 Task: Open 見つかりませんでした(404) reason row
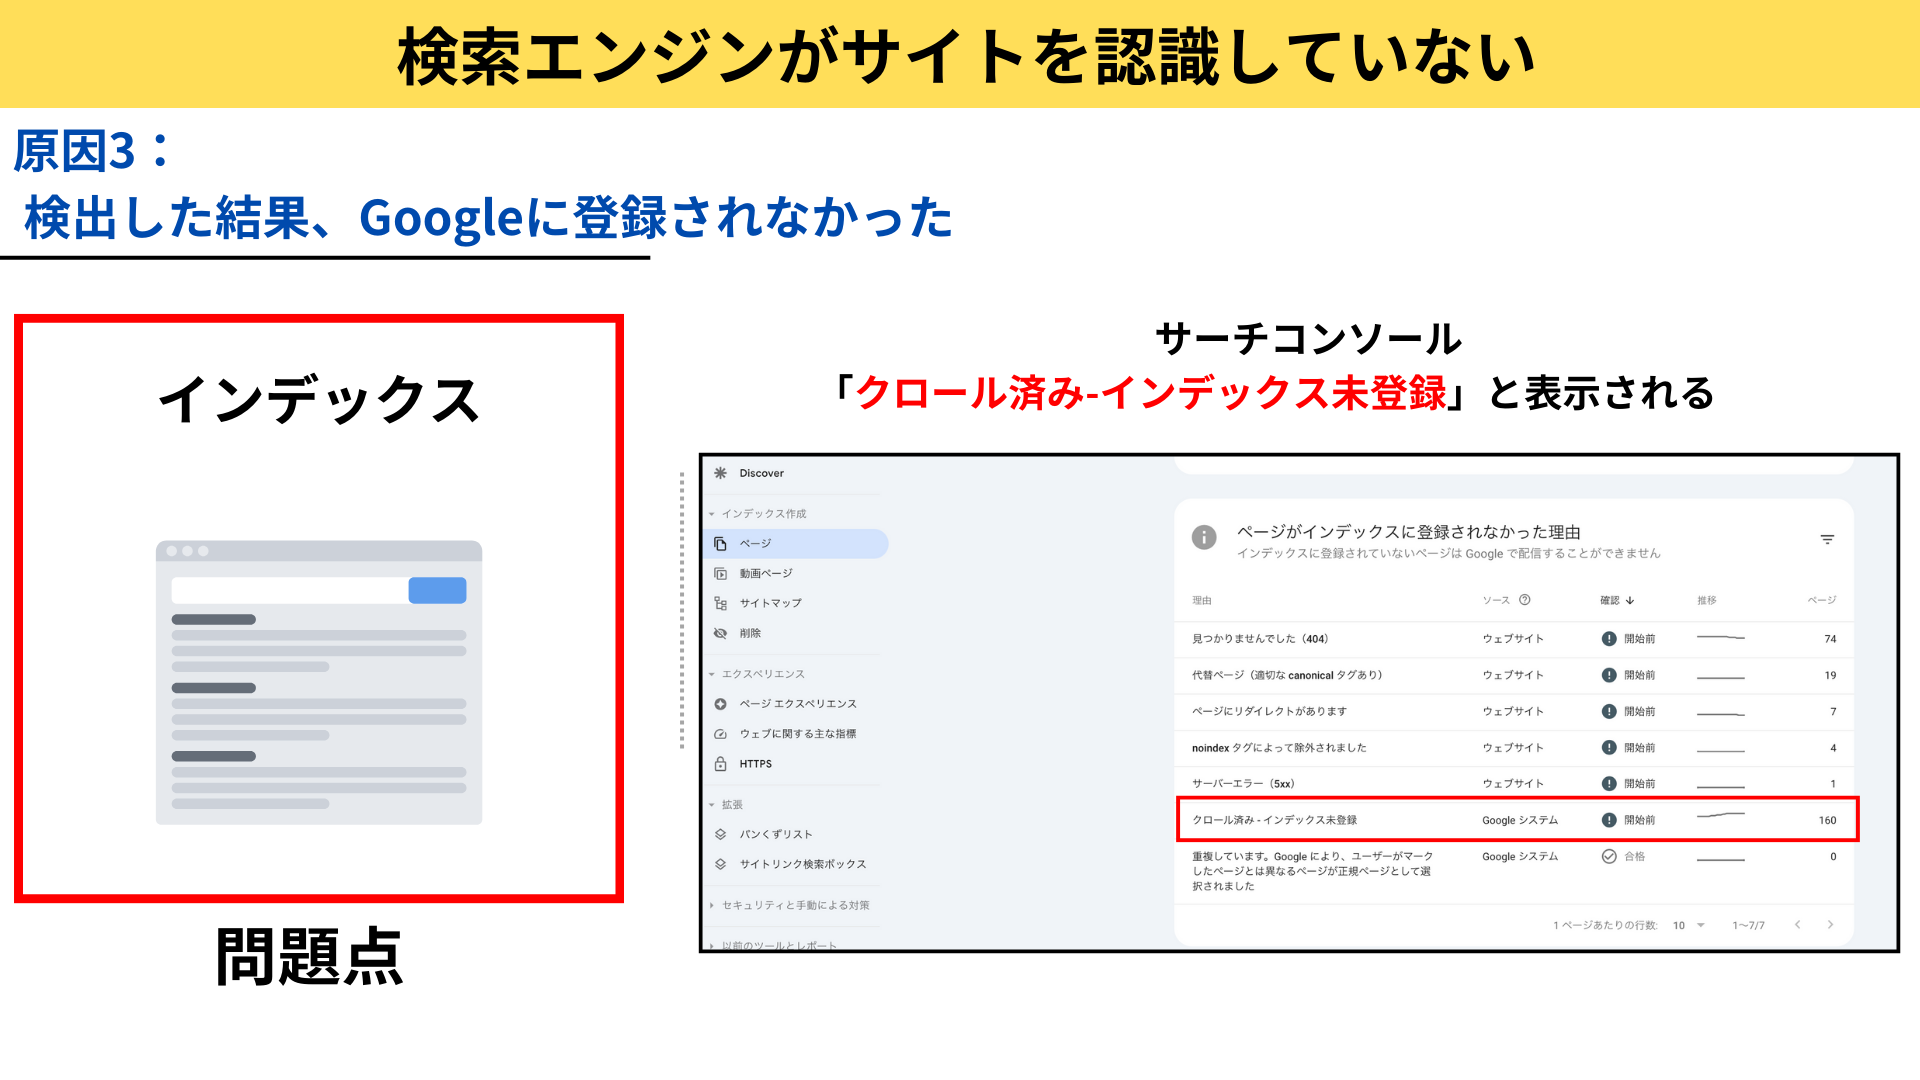point(1514,639)
